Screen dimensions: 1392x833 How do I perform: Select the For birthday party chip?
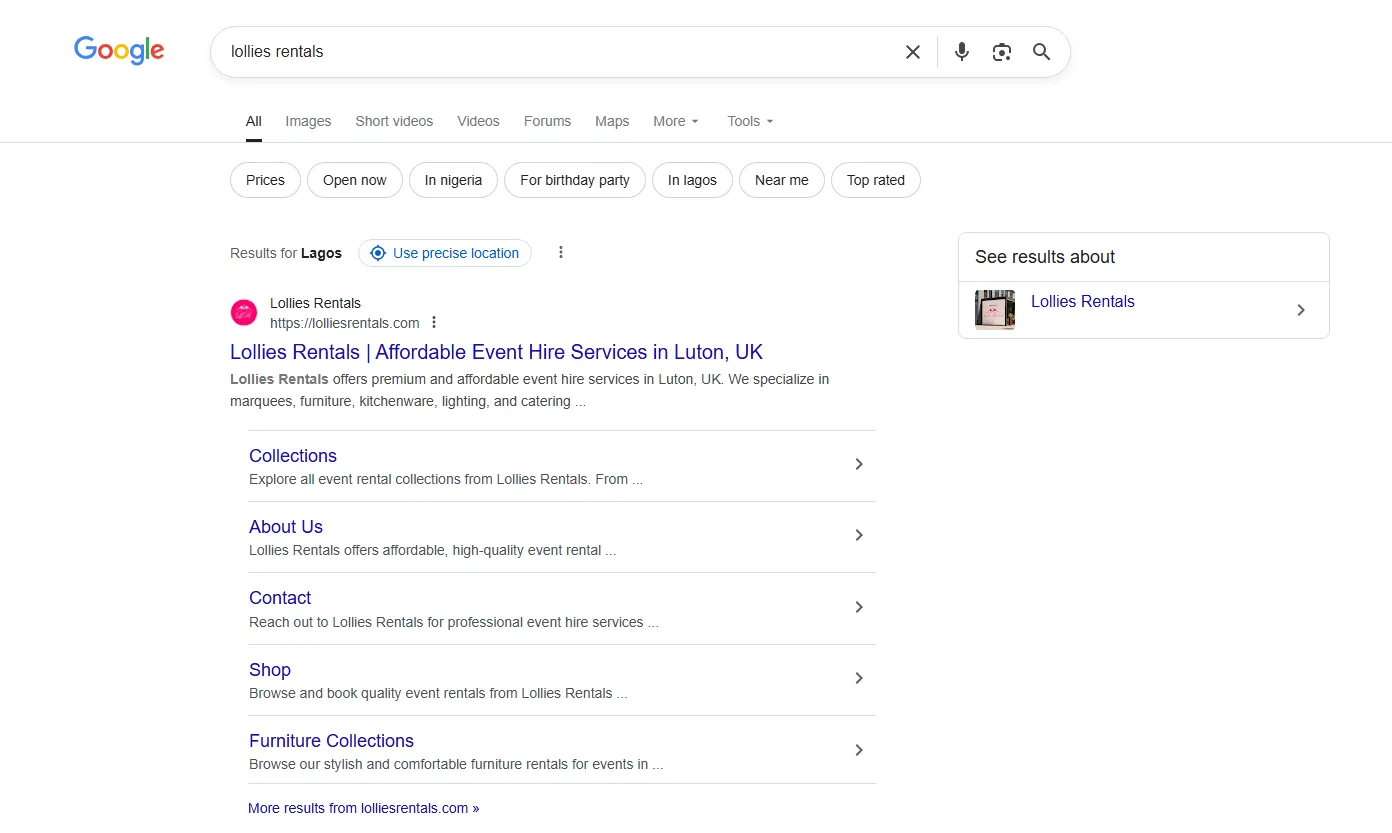575,180
